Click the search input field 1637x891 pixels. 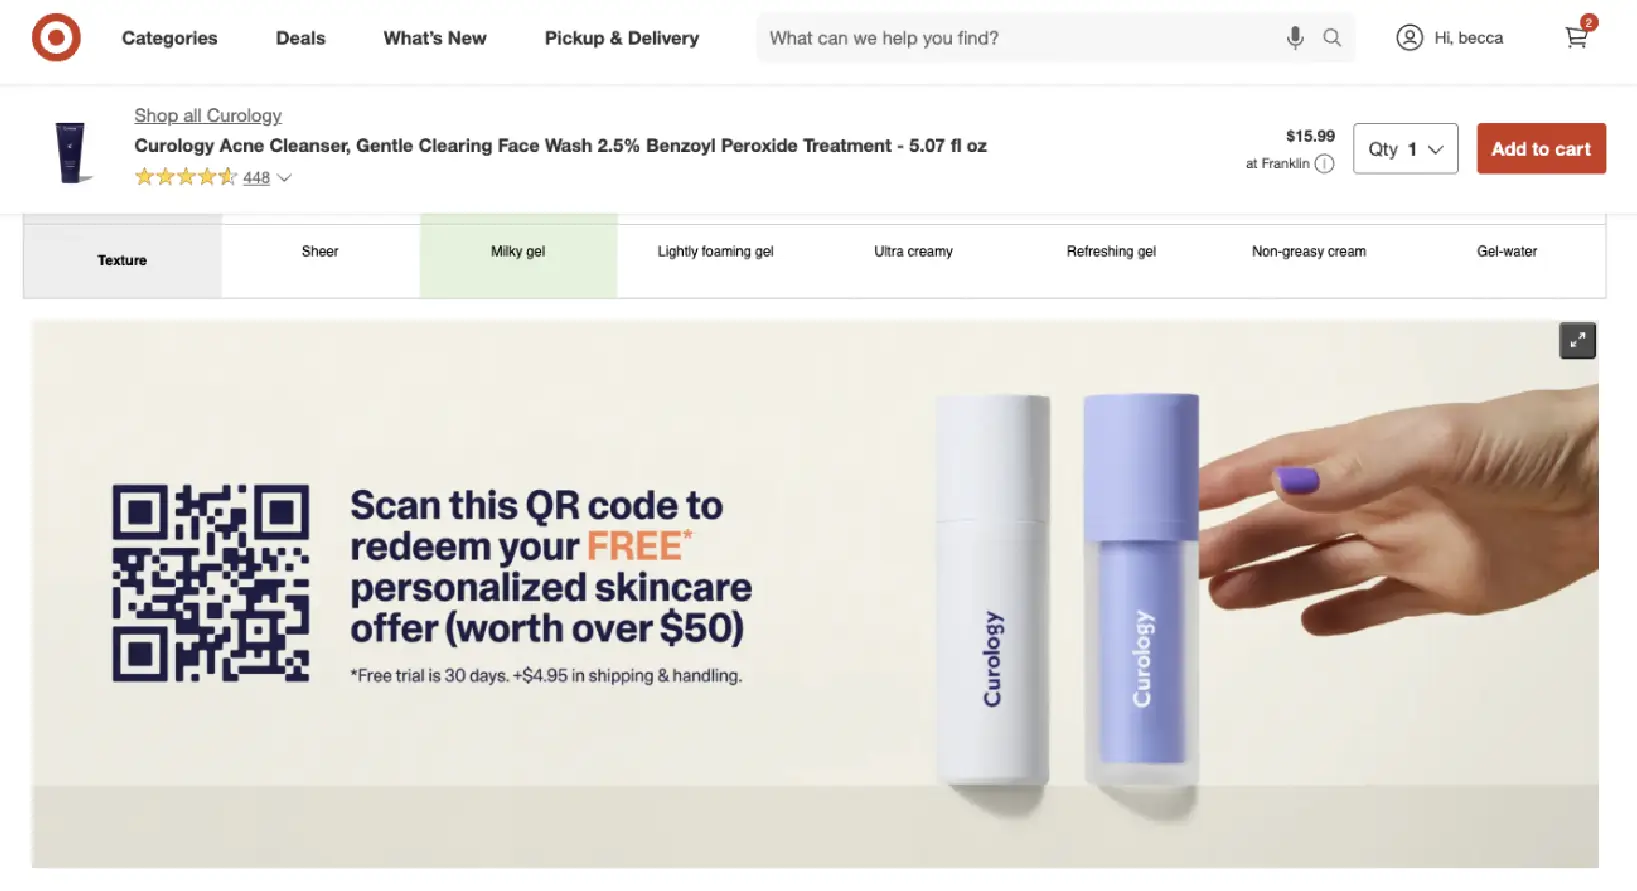click(1020, 38)
